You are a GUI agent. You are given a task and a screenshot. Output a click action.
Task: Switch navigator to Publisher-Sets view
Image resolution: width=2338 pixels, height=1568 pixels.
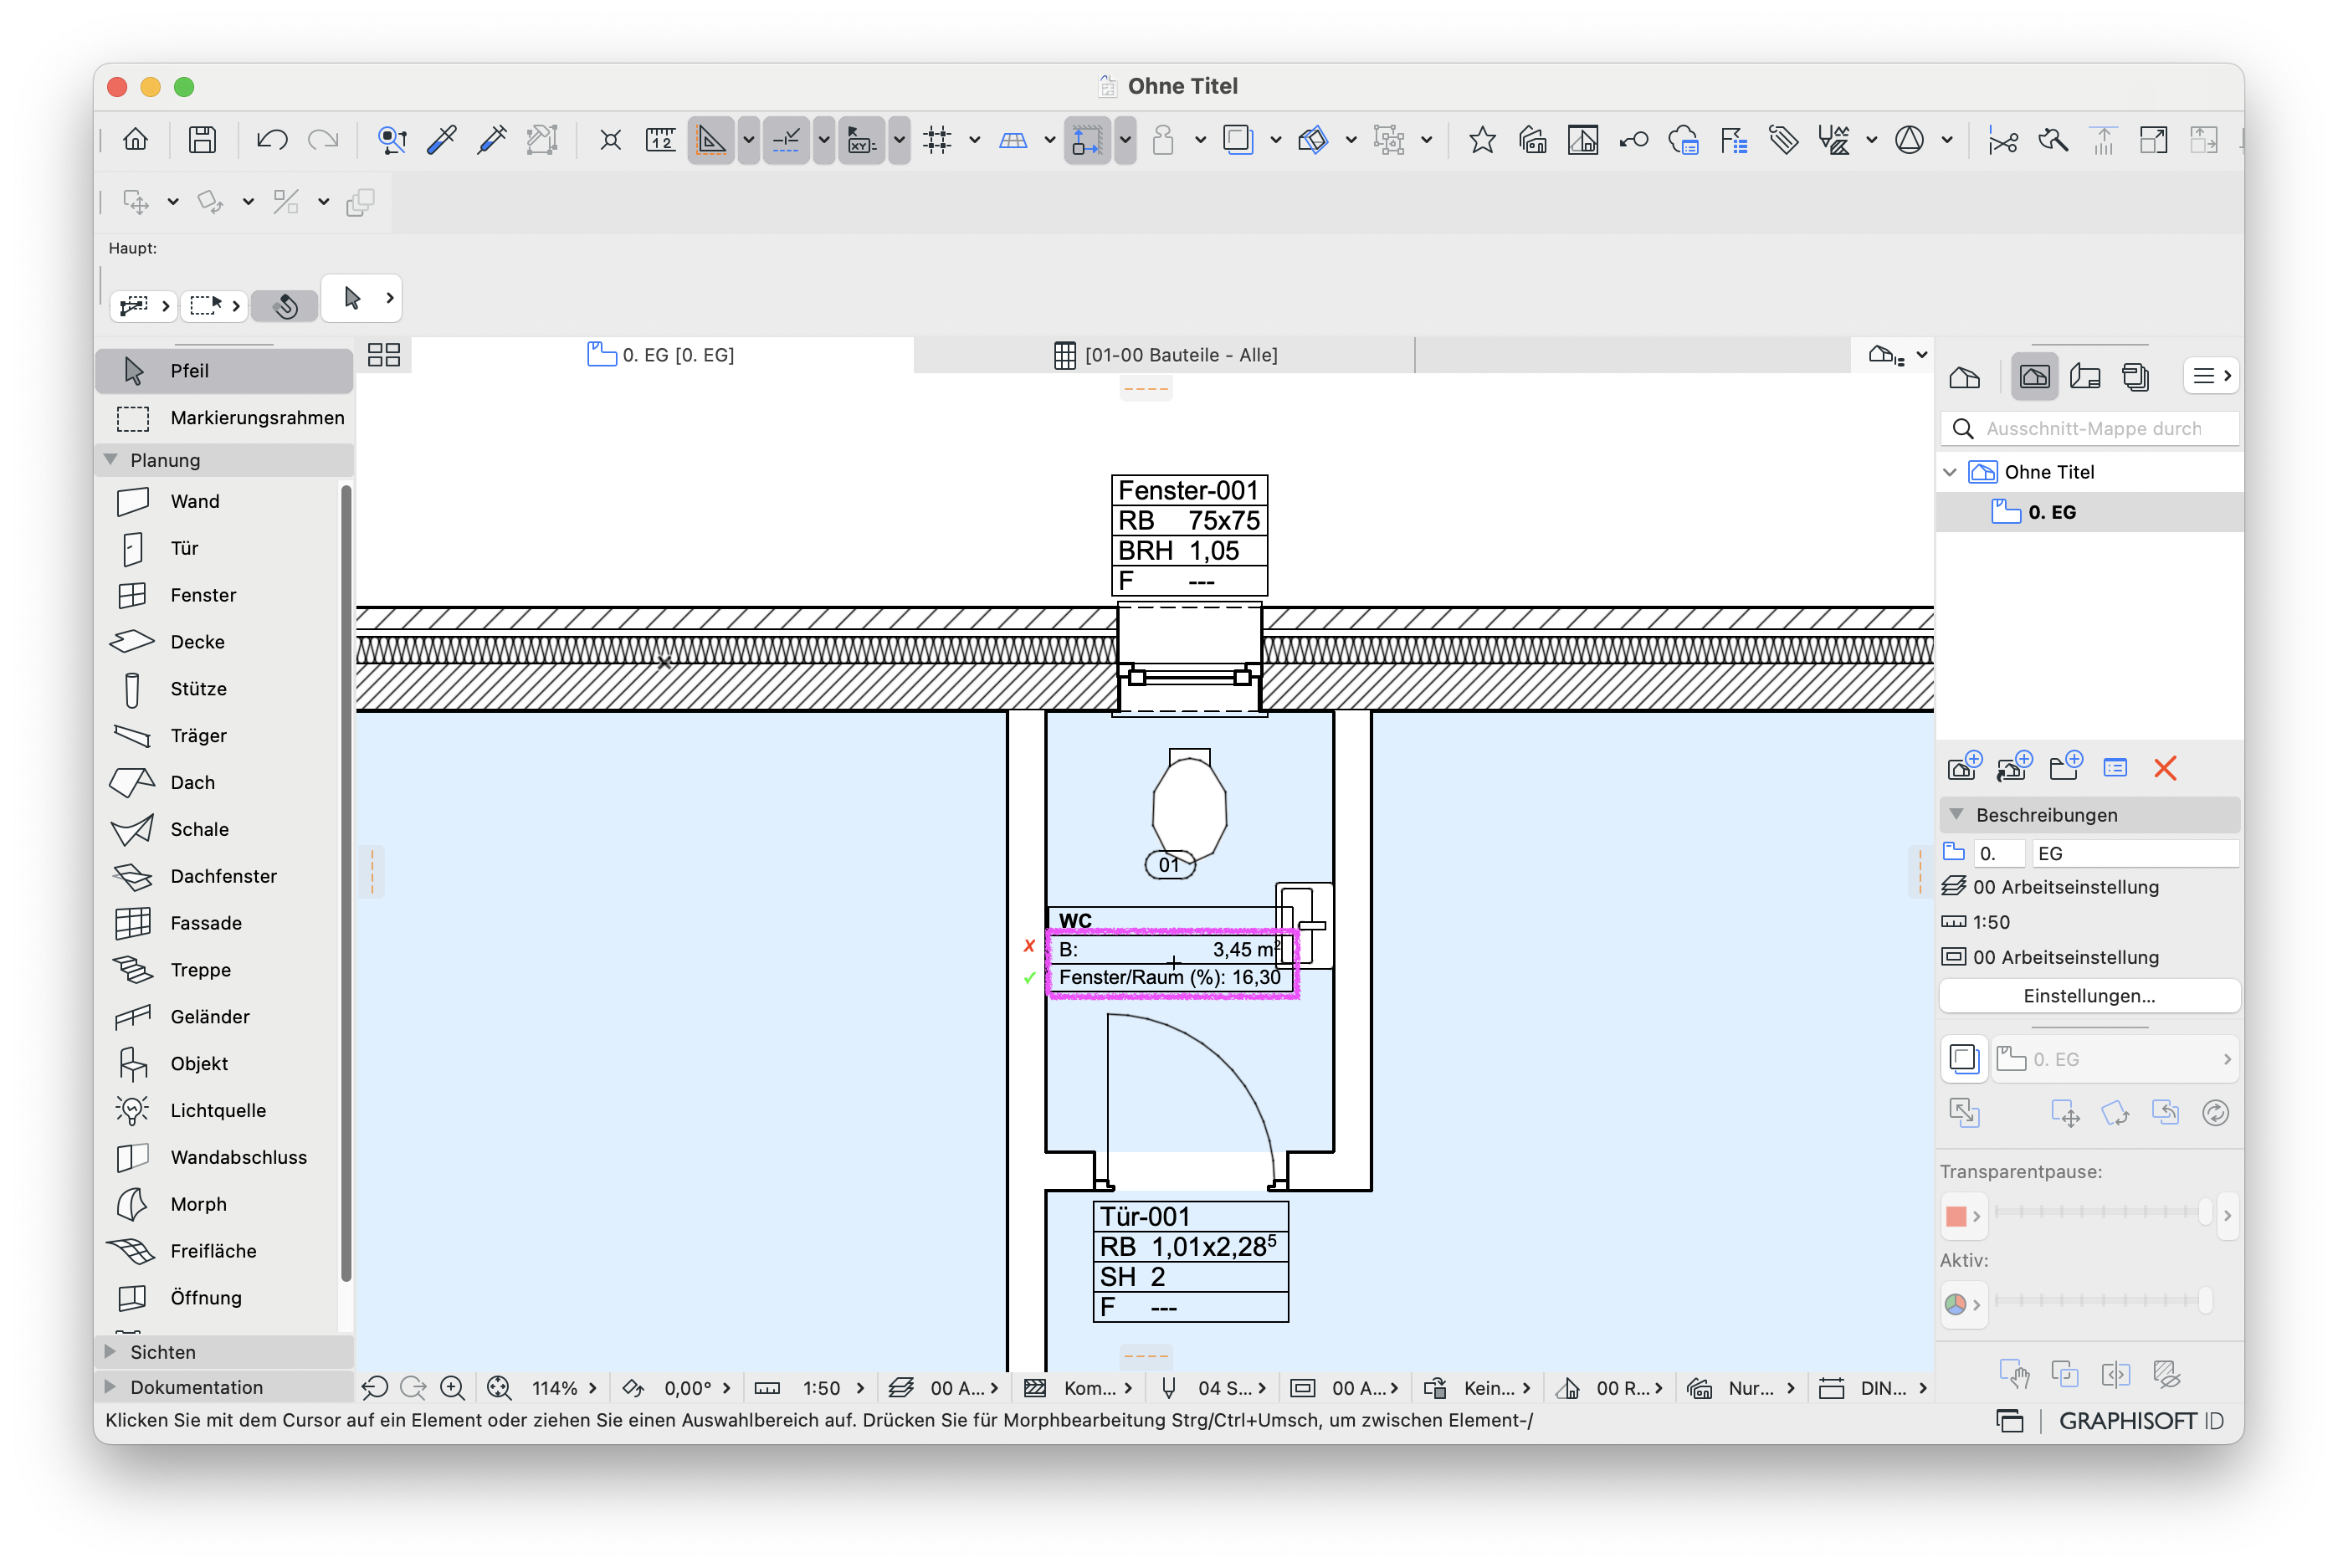(2135, 377)
